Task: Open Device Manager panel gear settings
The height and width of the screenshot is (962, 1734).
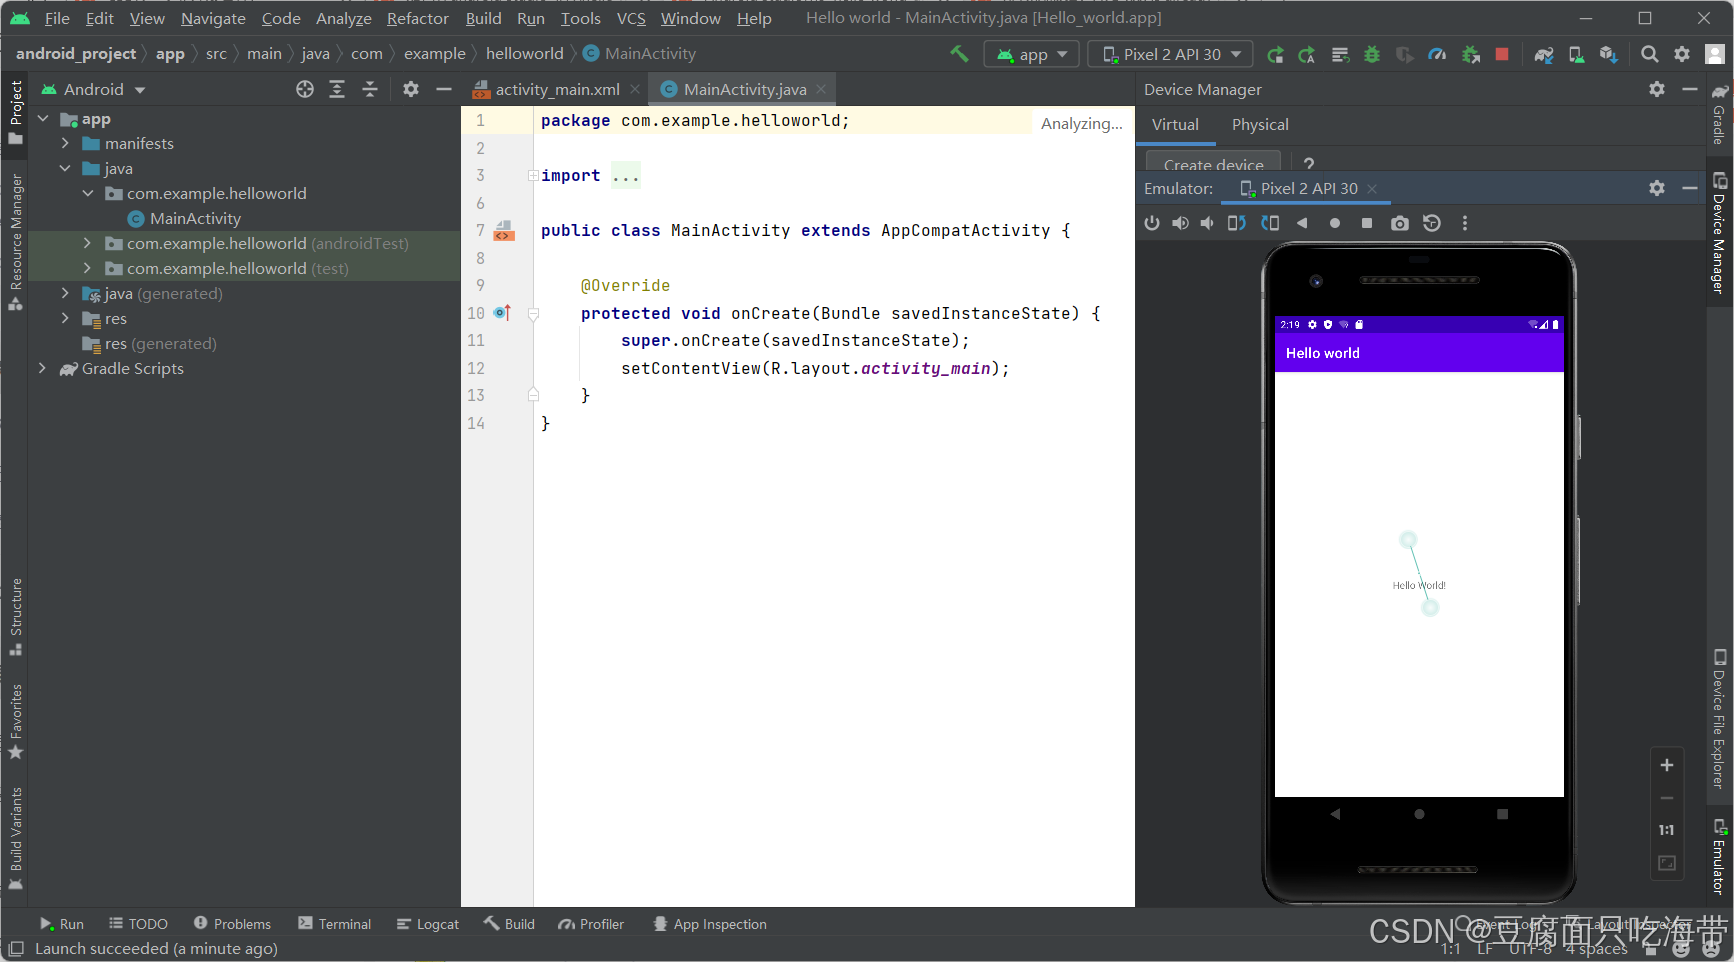Action: point(1657,89)
